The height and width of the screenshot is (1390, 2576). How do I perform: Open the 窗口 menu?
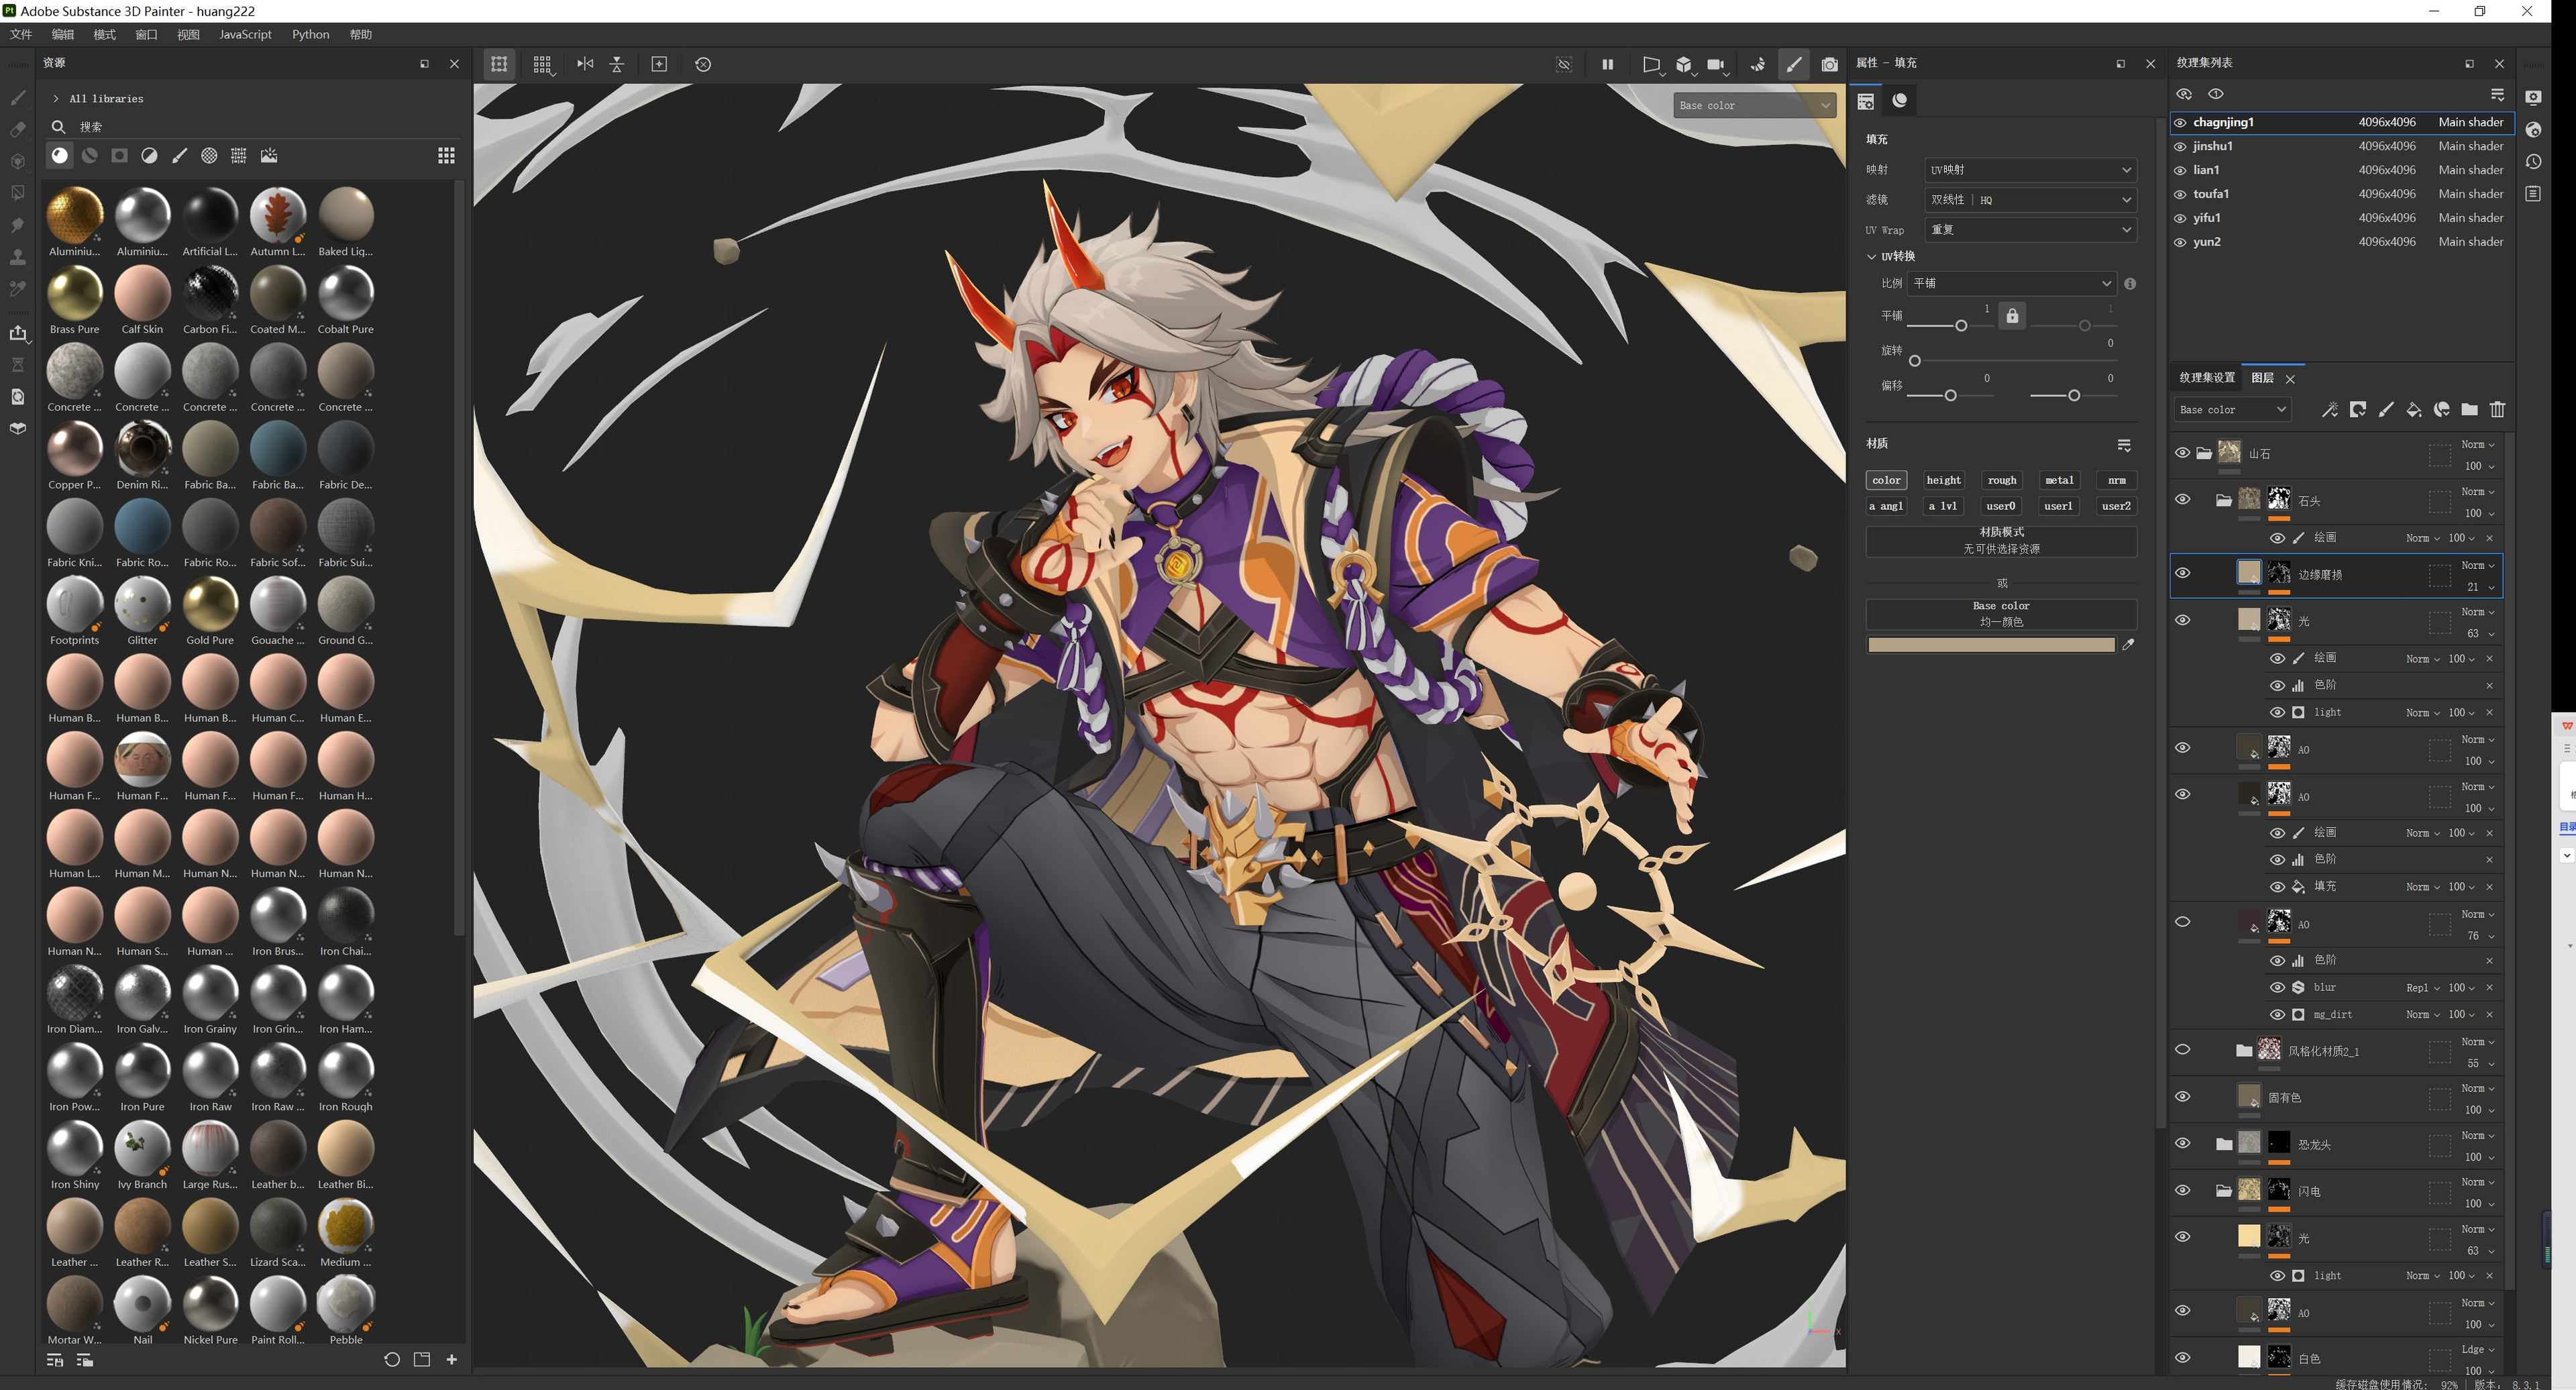147,34
